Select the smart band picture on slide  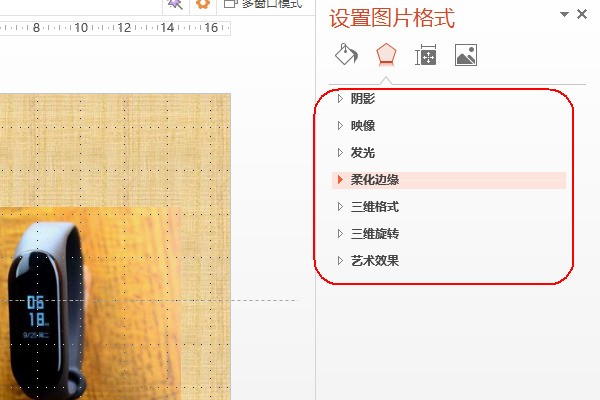pyautogui.click(x=90, y=303)
